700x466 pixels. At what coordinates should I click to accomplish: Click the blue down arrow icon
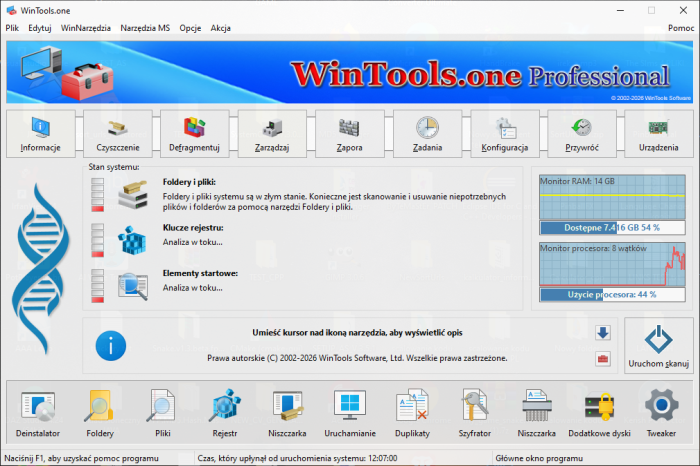click(603, 333)
